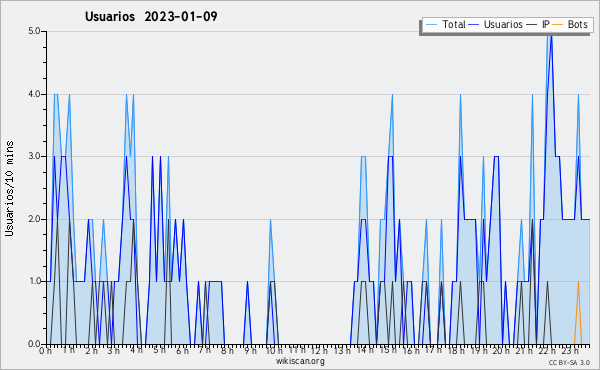Click the '11 h' x-axis label
The image size is (600, 370).
point(297,350)
